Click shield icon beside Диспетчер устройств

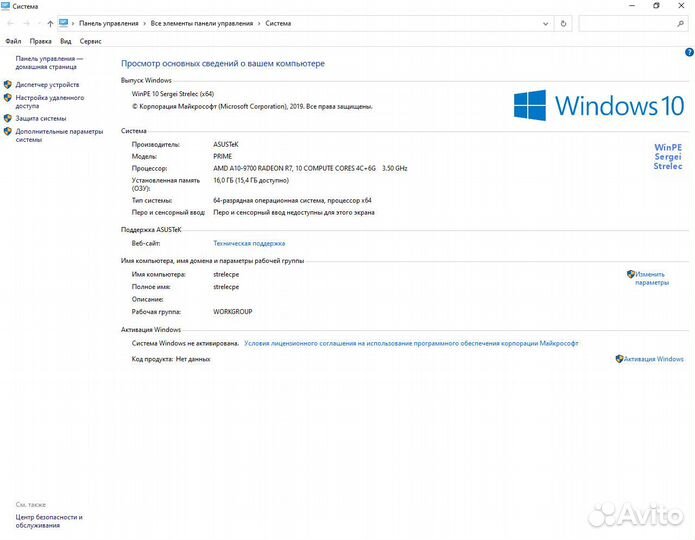[8, 84]
